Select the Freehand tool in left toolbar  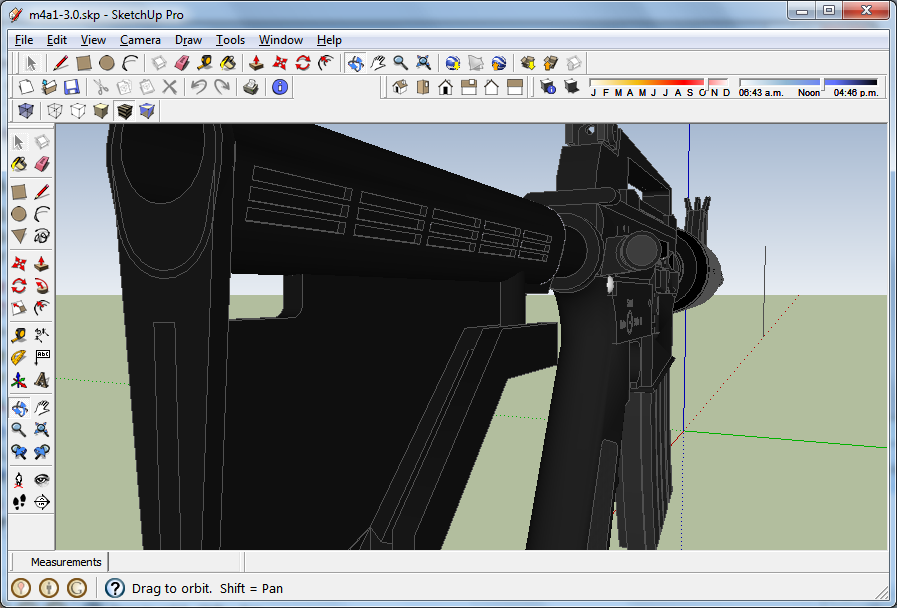42,236
